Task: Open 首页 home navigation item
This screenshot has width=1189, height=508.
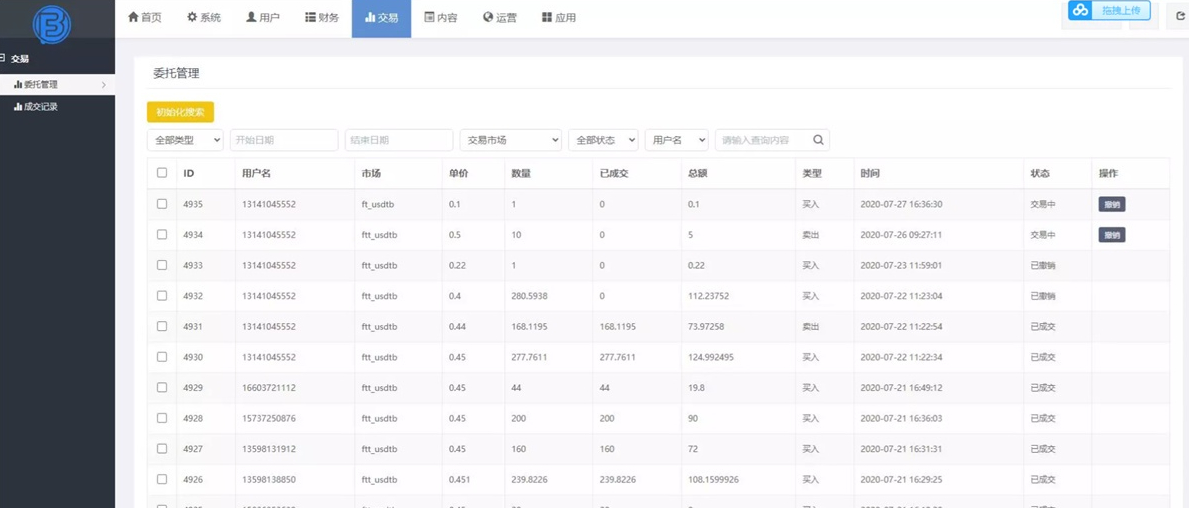Action: [145, 18]
